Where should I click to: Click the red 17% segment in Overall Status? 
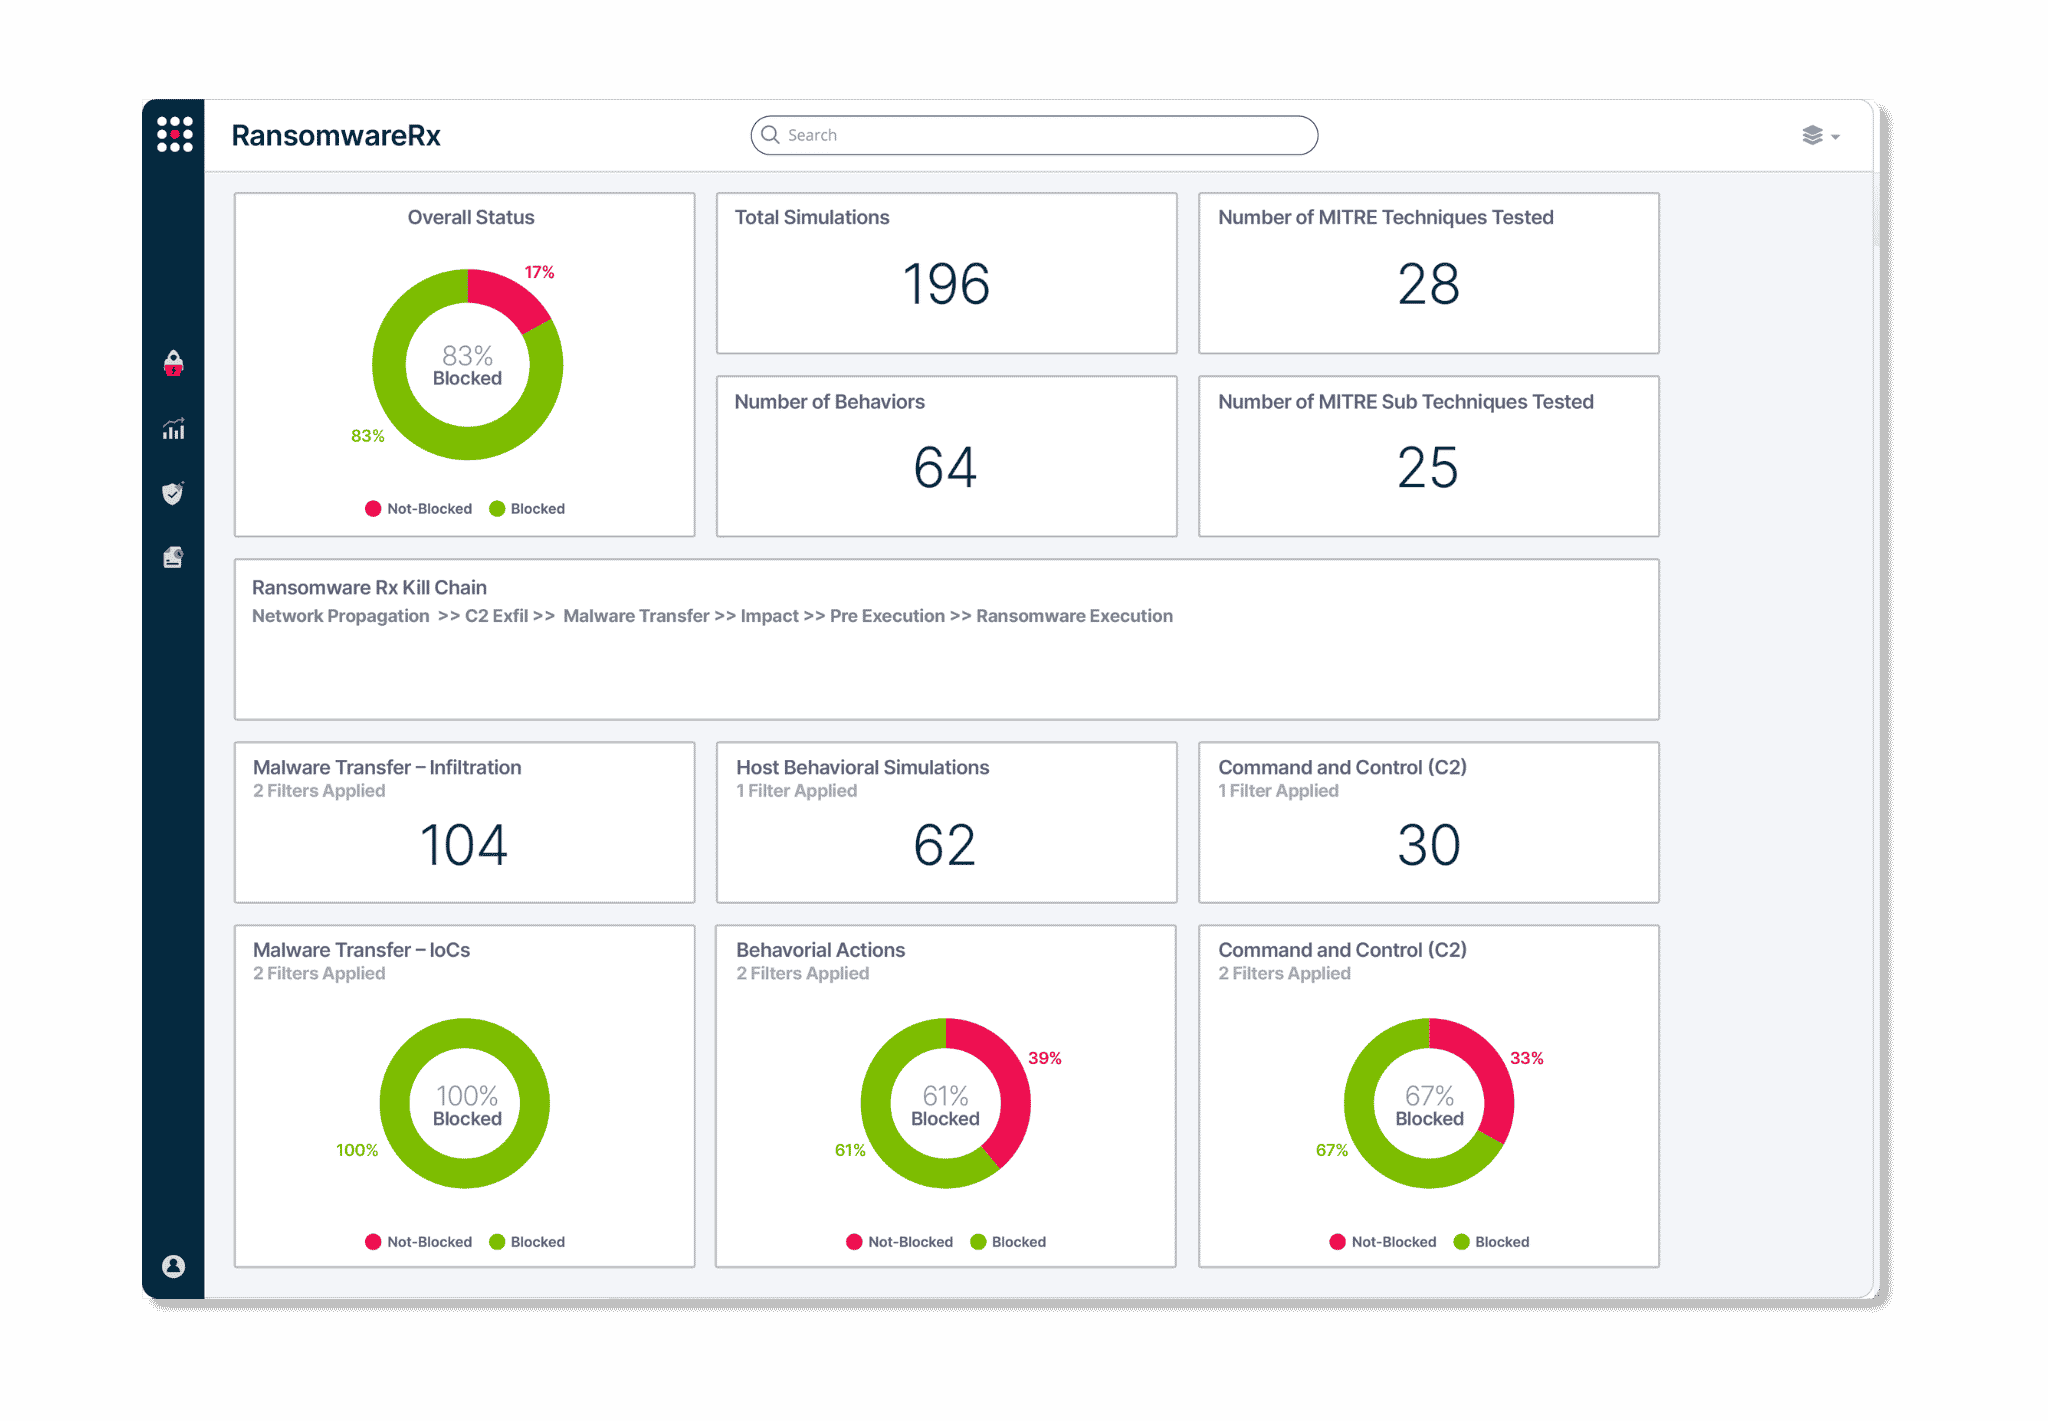(x=508, y=296)
